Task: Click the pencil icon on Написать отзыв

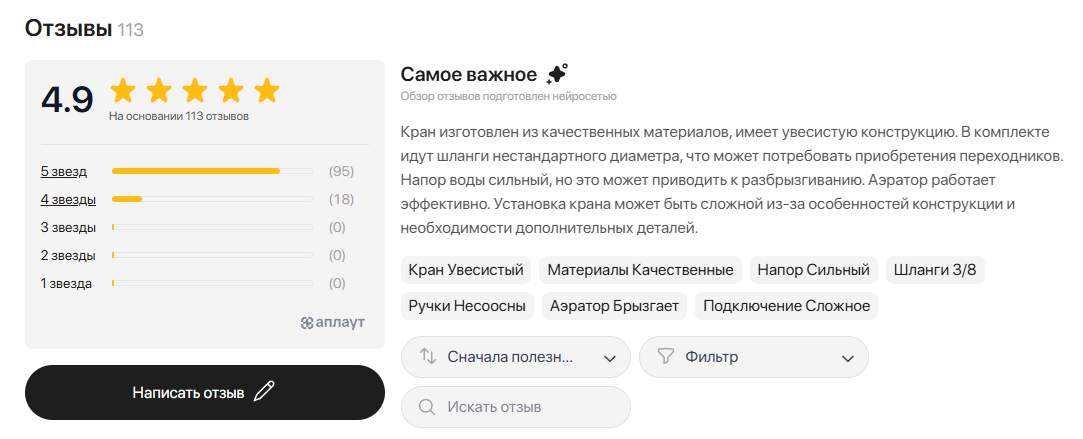Action: [264, 392]
